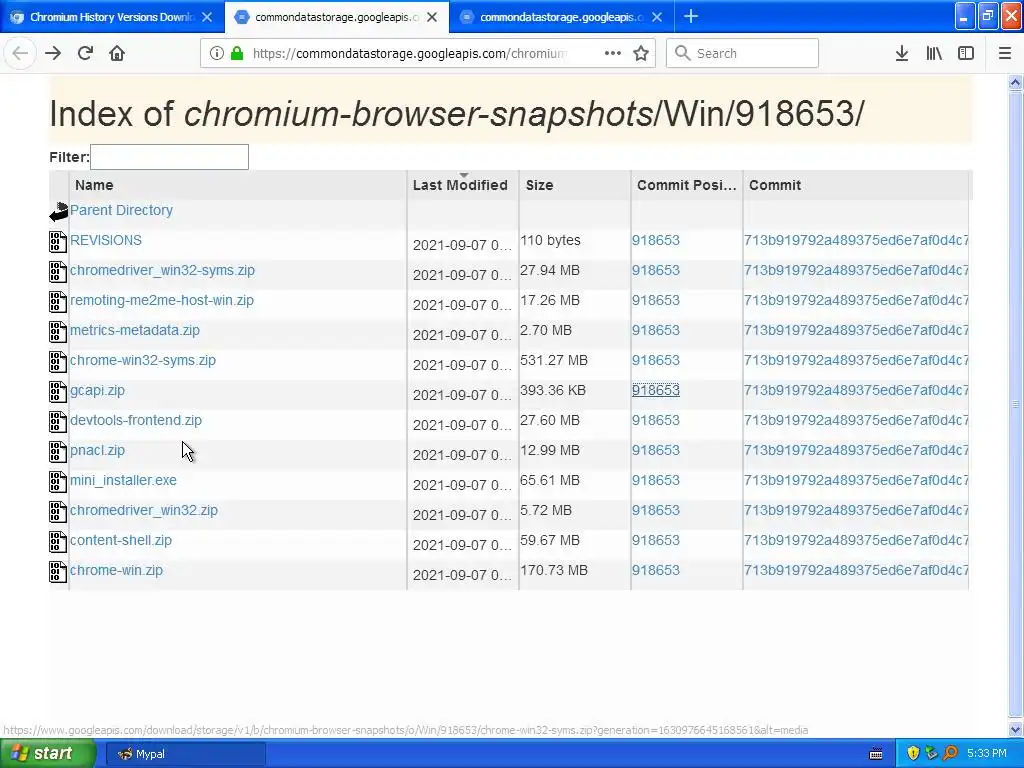Click the Filter text field
Screen dimensions: 1024x768
coord(169,157)
